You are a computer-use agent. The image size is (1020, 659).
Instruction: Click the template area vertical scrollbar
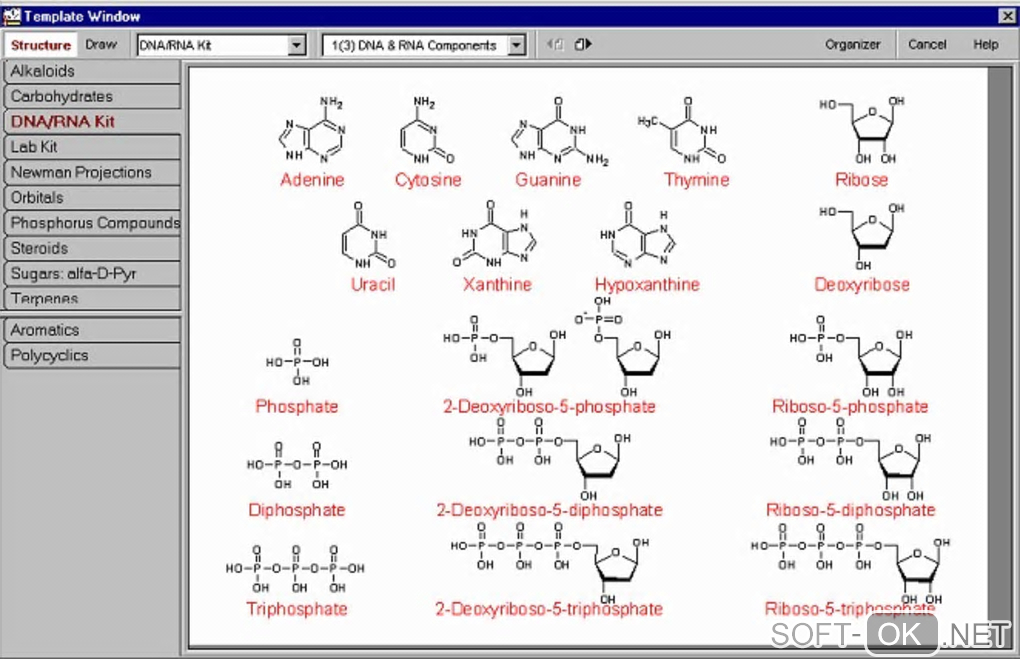coord(1000,356)
